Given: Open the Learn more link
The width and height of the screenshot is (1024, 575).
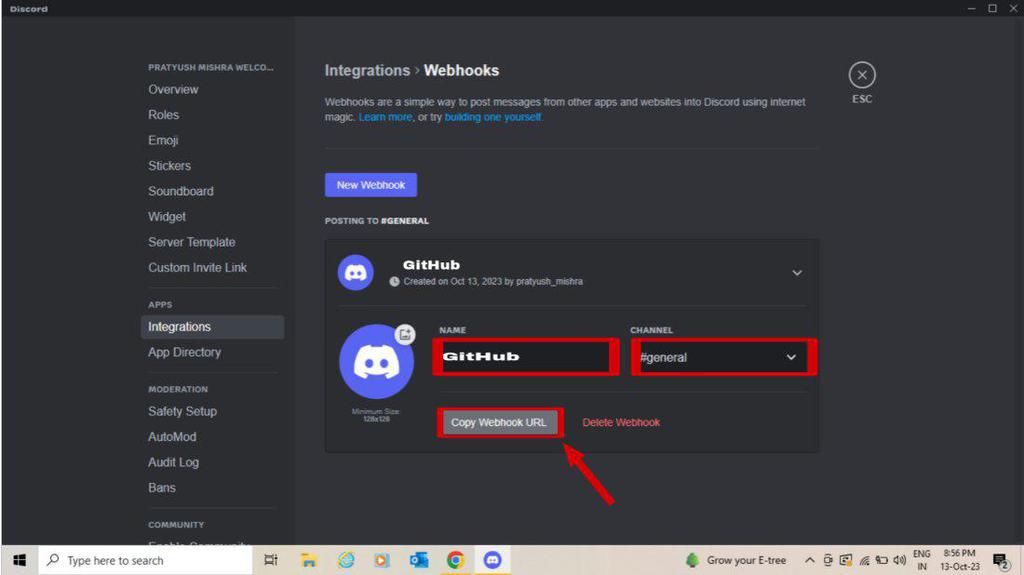Looking at the screenshot, I should pos(385,117).
